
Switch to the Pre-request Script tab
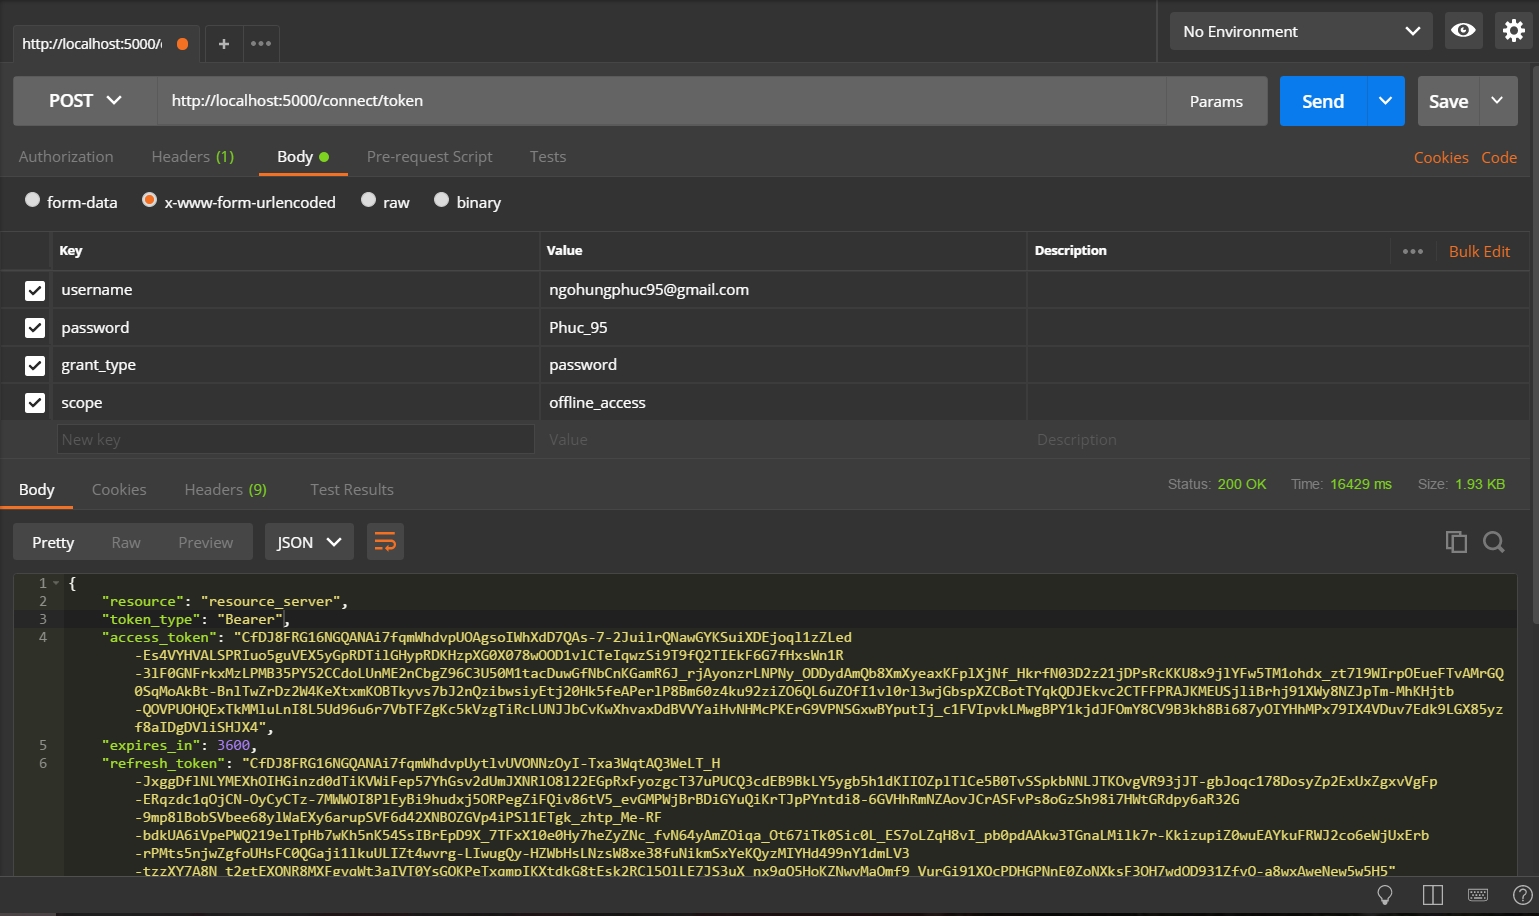click(429, 157)
